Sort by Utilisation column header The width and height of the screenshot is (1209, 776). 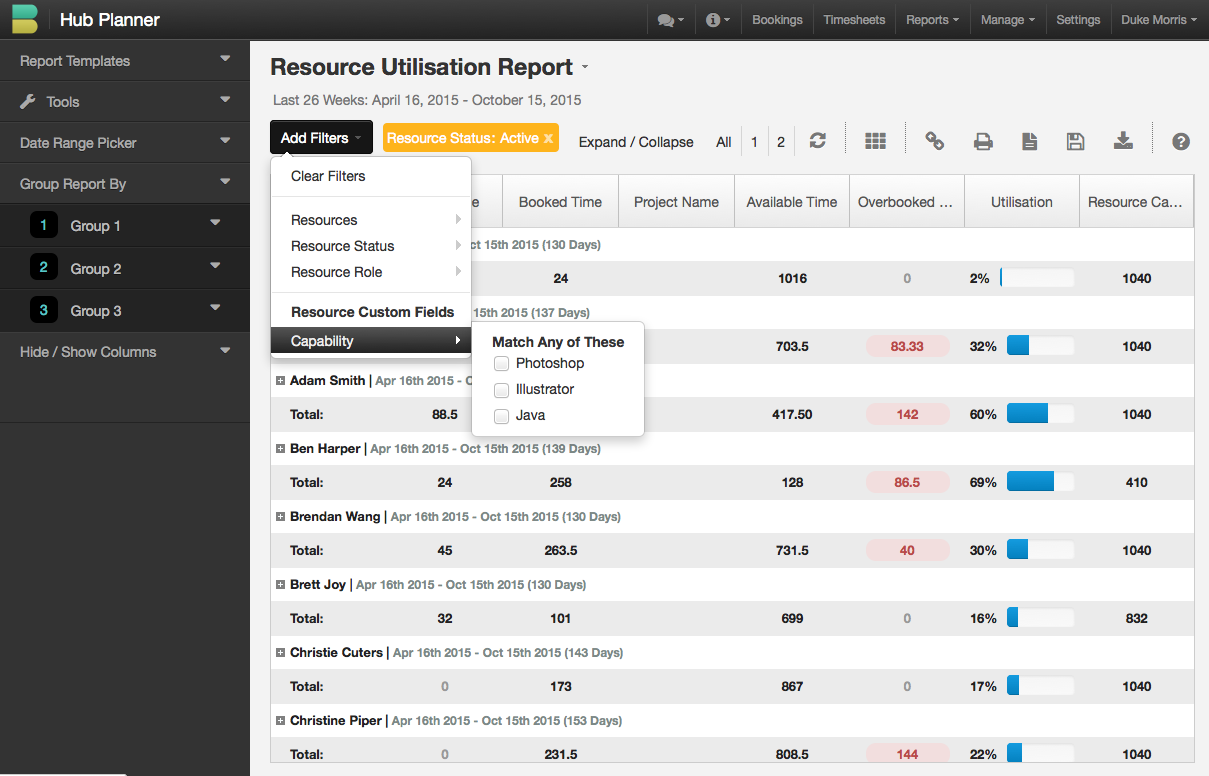pyautogui.click(x=1021, y=202)
